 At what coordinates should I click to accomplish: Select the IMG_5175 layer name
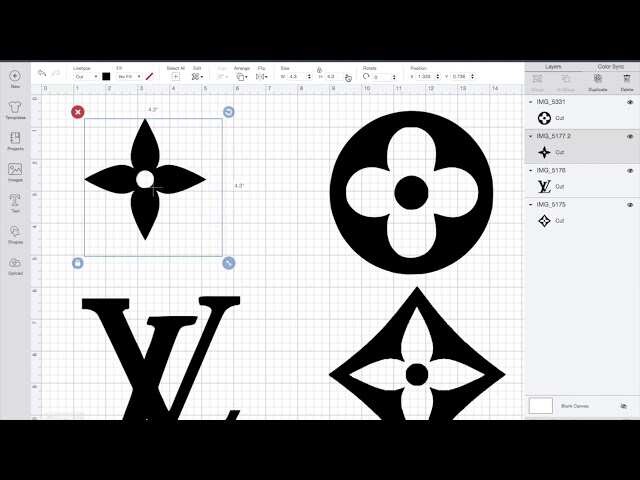click(551, 205)
